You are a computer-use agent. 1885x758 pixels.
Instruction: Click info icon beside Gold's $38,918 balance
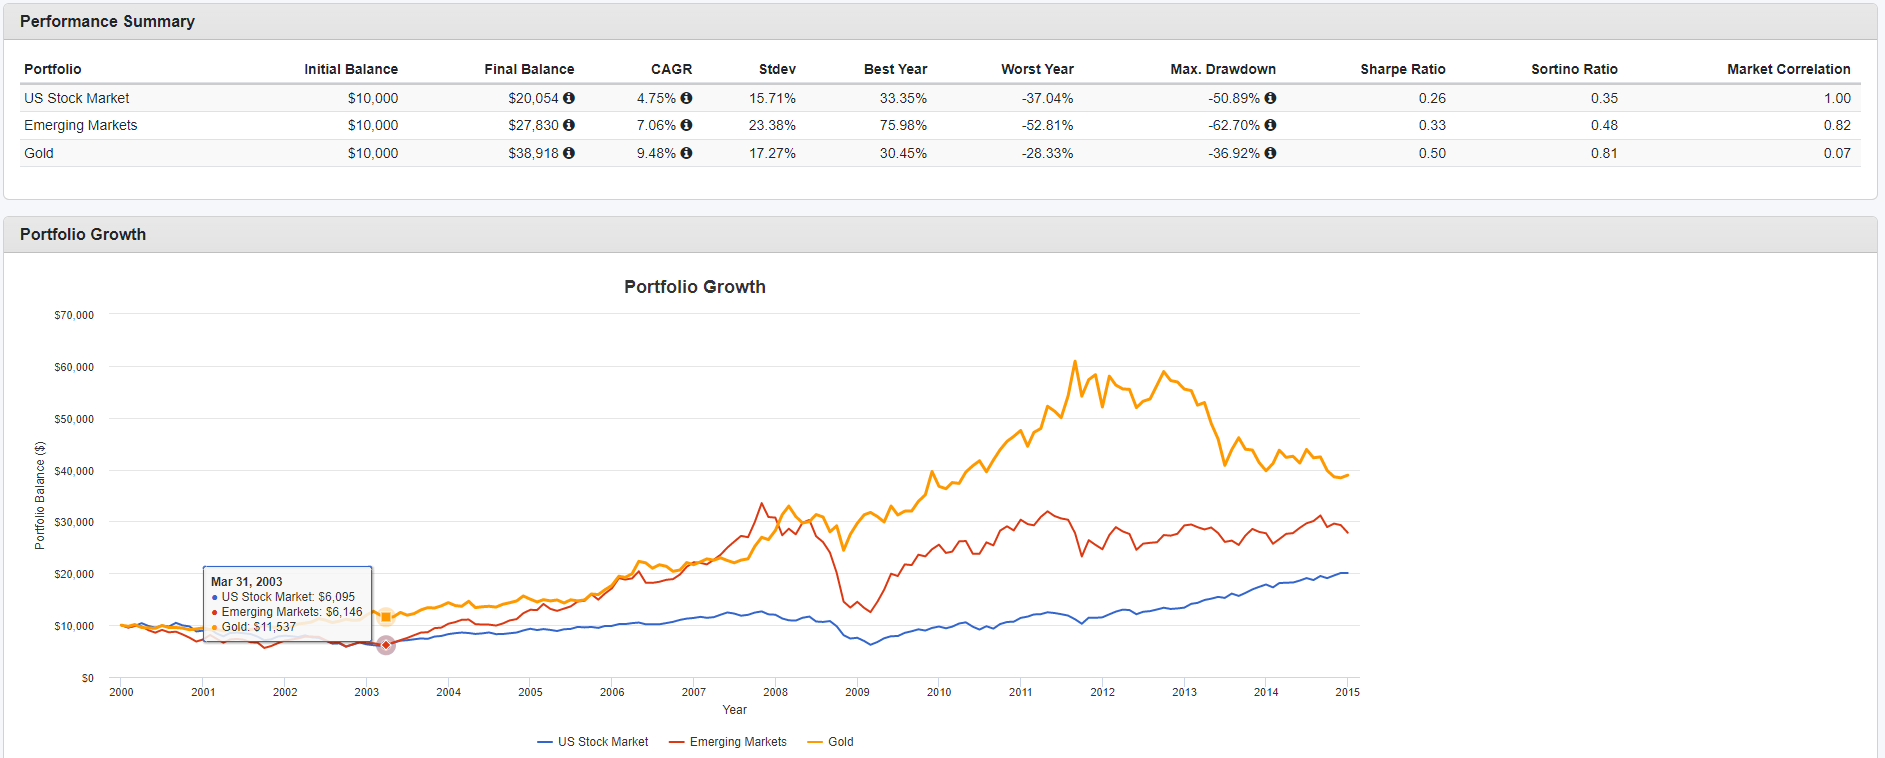[x=569, y=153]
